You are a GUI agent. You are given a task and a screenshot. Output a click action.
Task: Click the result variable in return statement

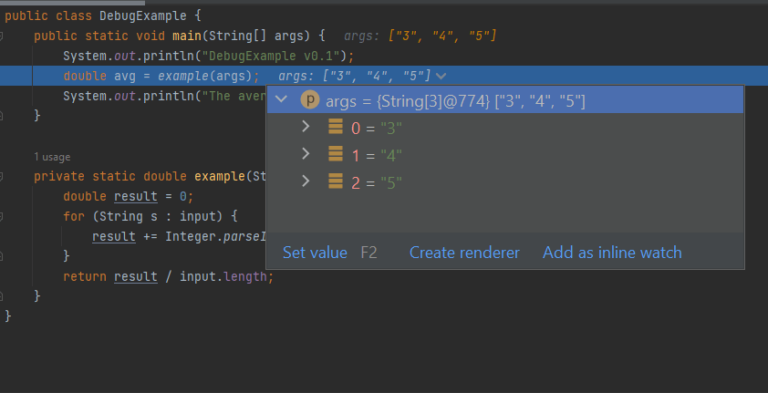[x=136, y=276]
